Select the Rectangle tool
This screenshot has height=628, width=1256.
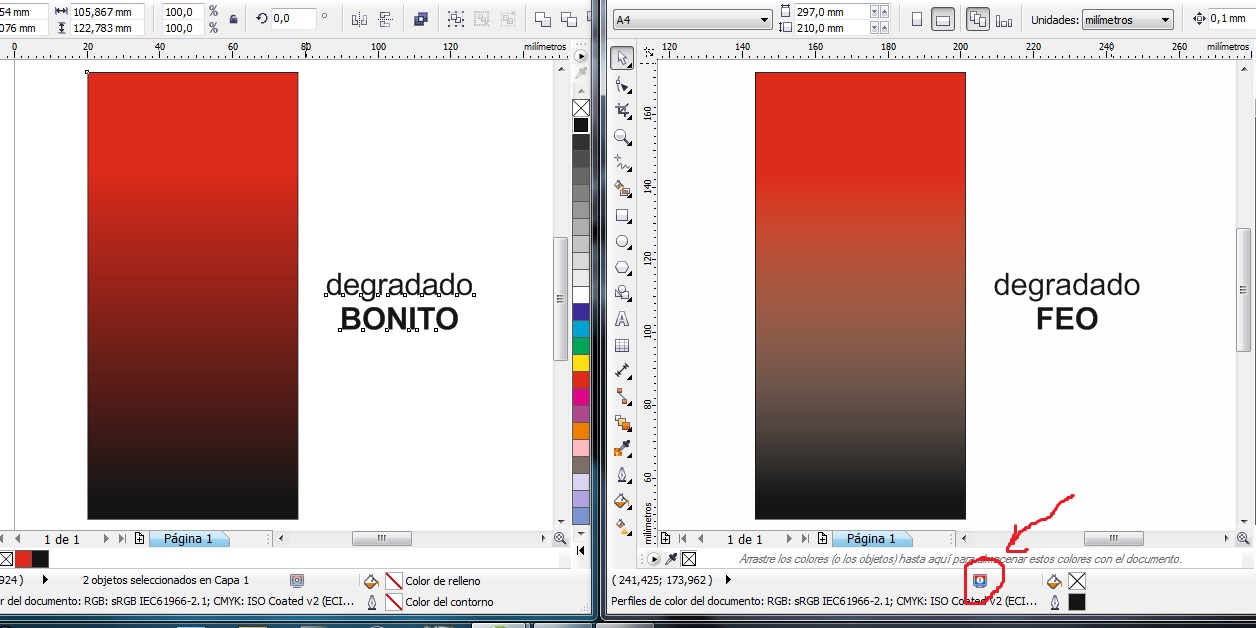[x=622, y=215]
